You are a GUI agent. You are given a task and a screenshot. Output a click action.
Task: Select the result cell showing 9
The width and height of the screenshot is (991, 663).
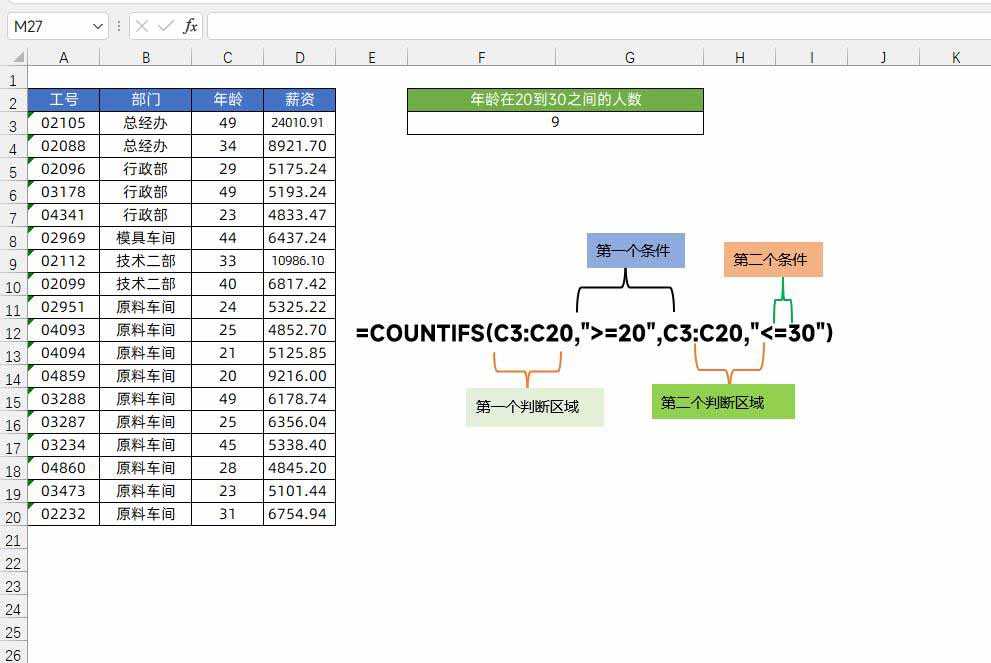pos(555,123)
